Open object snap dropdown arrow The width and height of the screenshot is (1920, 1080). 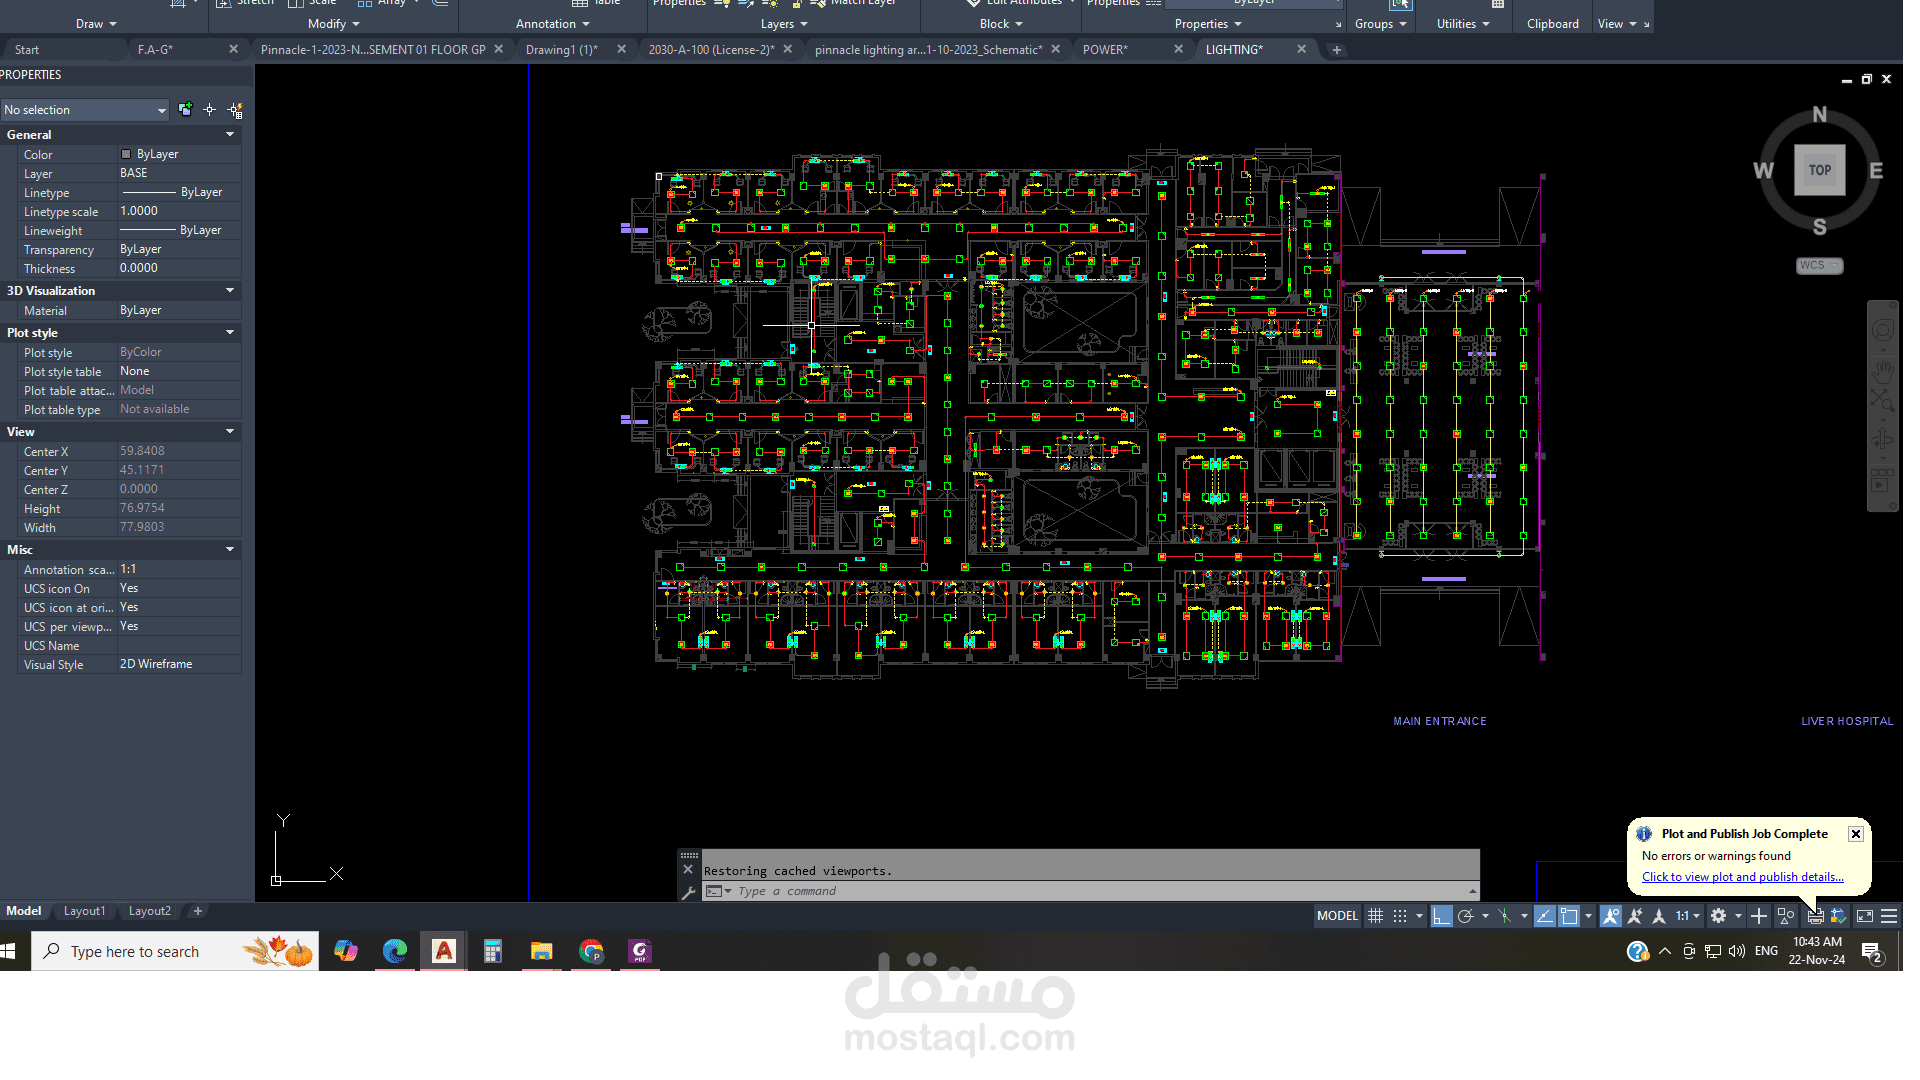pos(1588,916)
